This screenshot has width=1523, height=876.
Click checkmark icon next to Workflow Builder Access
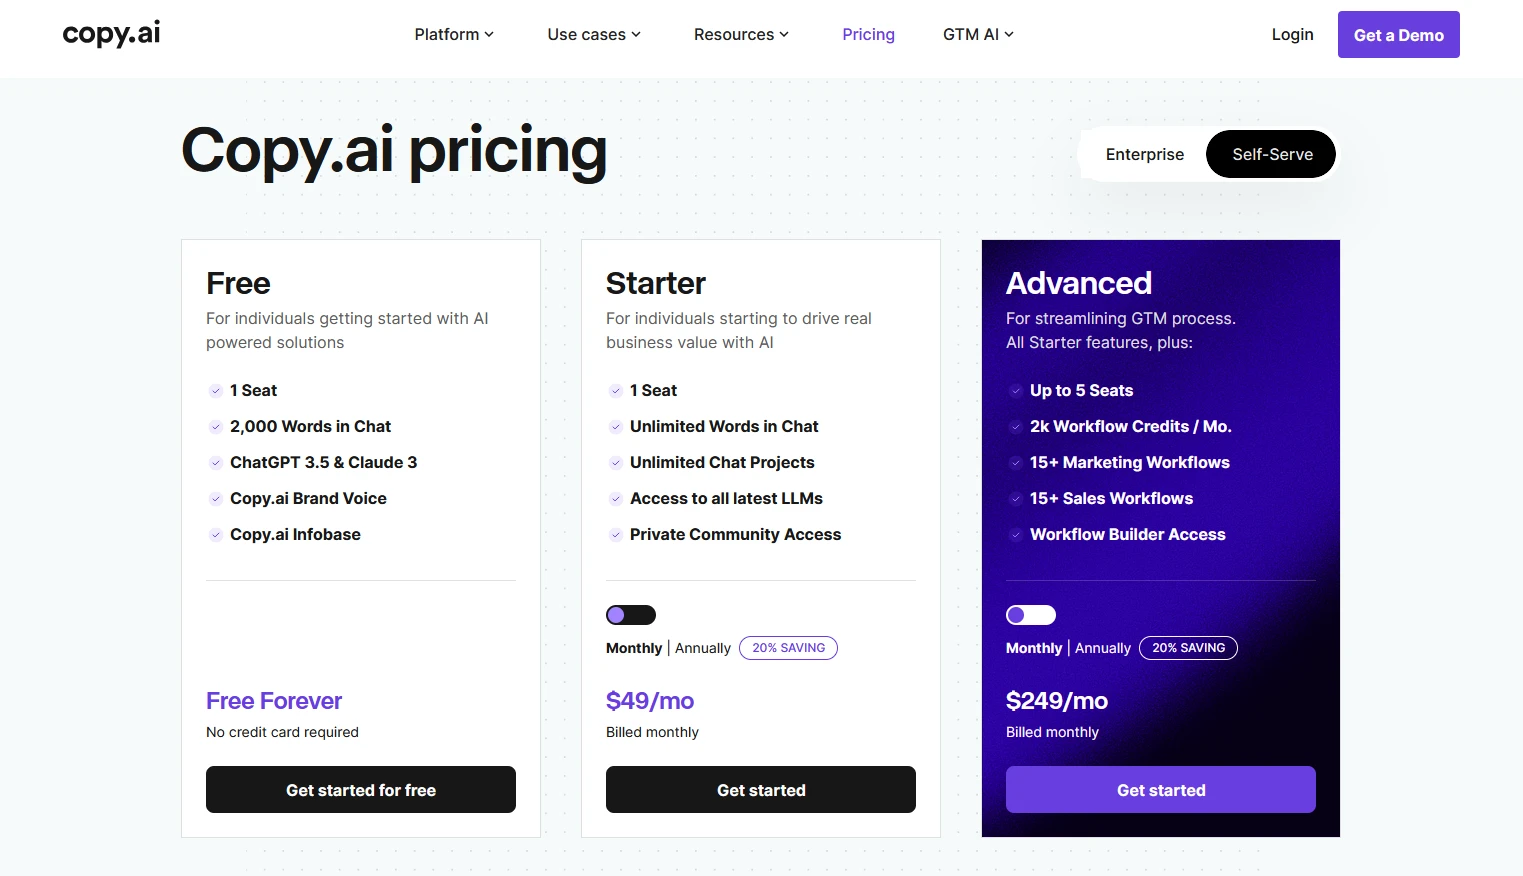point(1015,535)
